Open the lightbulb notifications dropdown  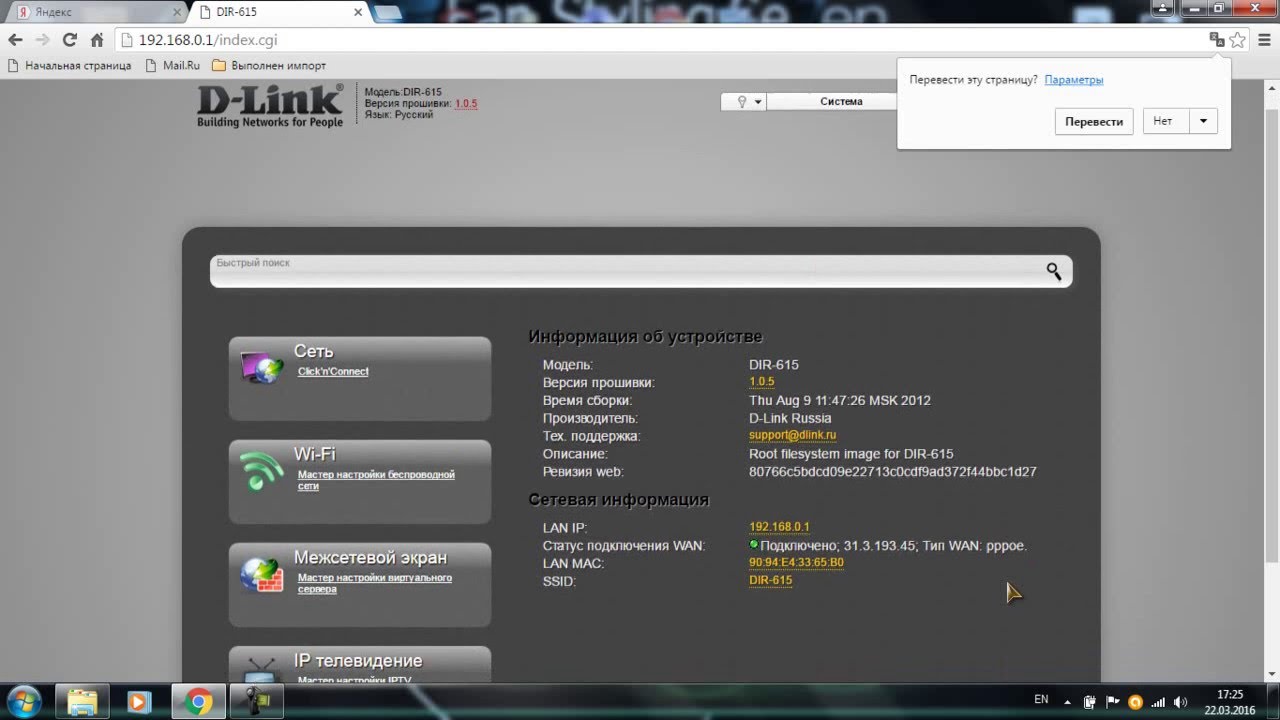[x=743, y=101]
